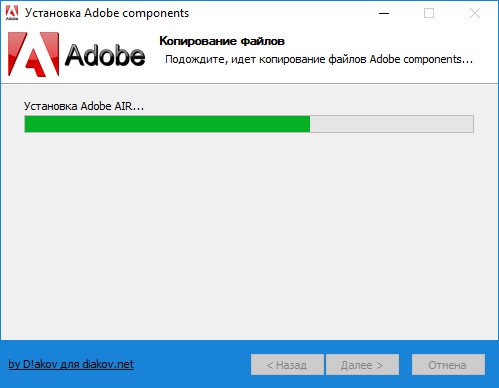Image resolution: width=499 pixels, height=388 pixels.
Task: Click the Adobe icon in title bar
Action: [12, 13]
